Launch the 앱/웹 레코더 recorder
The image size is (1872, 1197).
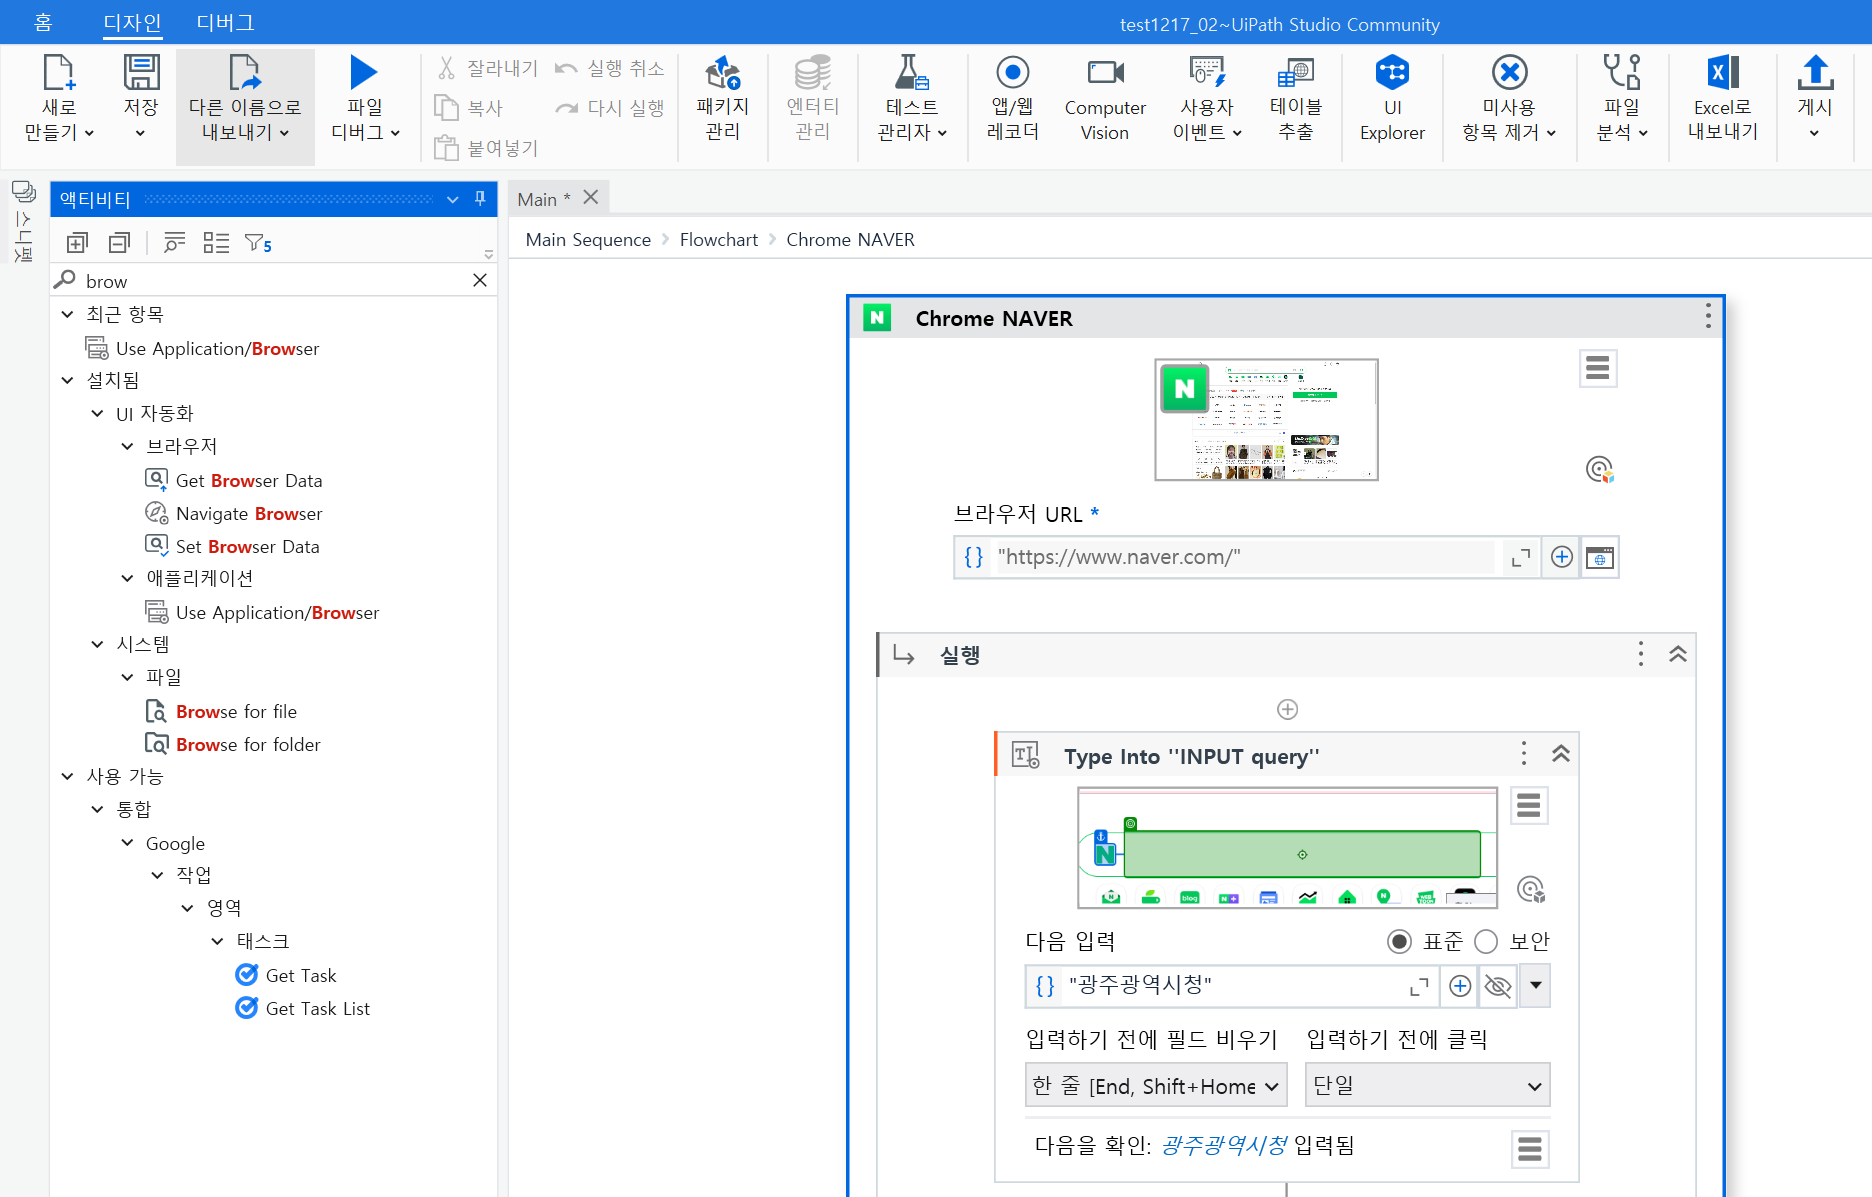pos(1013,99)
